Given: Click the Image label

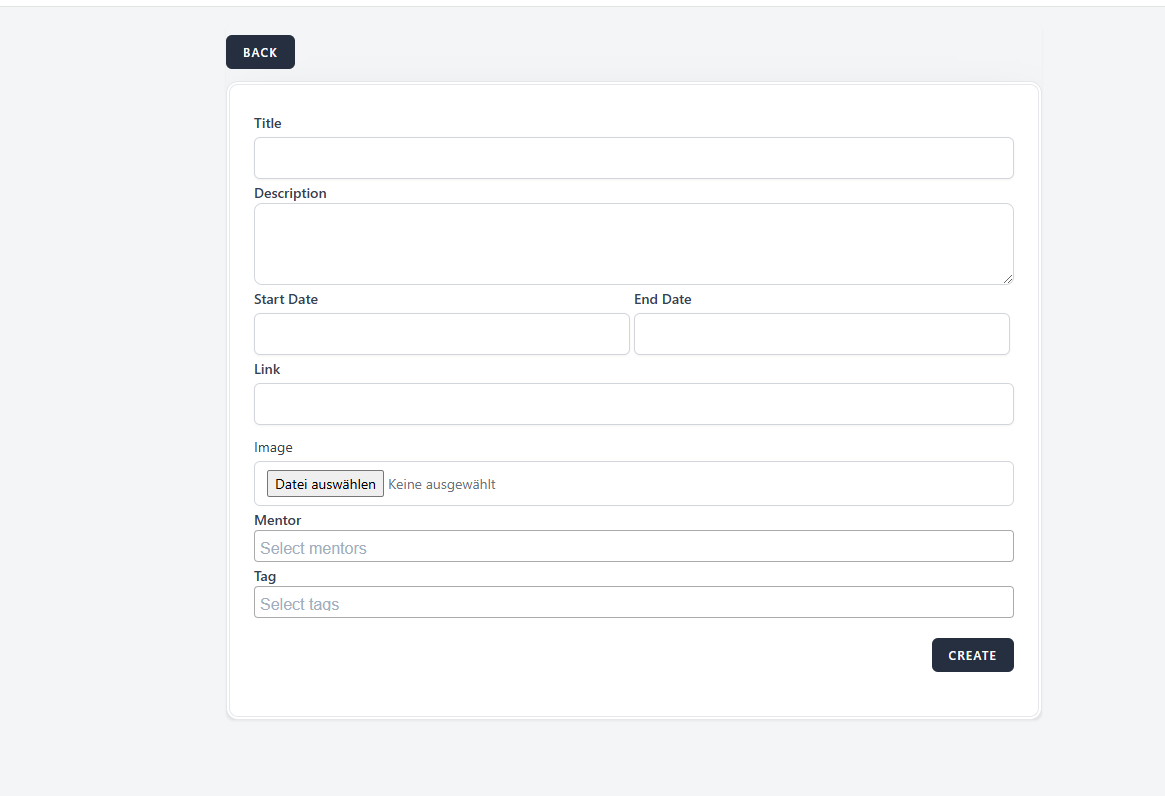Looking at the screenshot, I should pos(273,447).
